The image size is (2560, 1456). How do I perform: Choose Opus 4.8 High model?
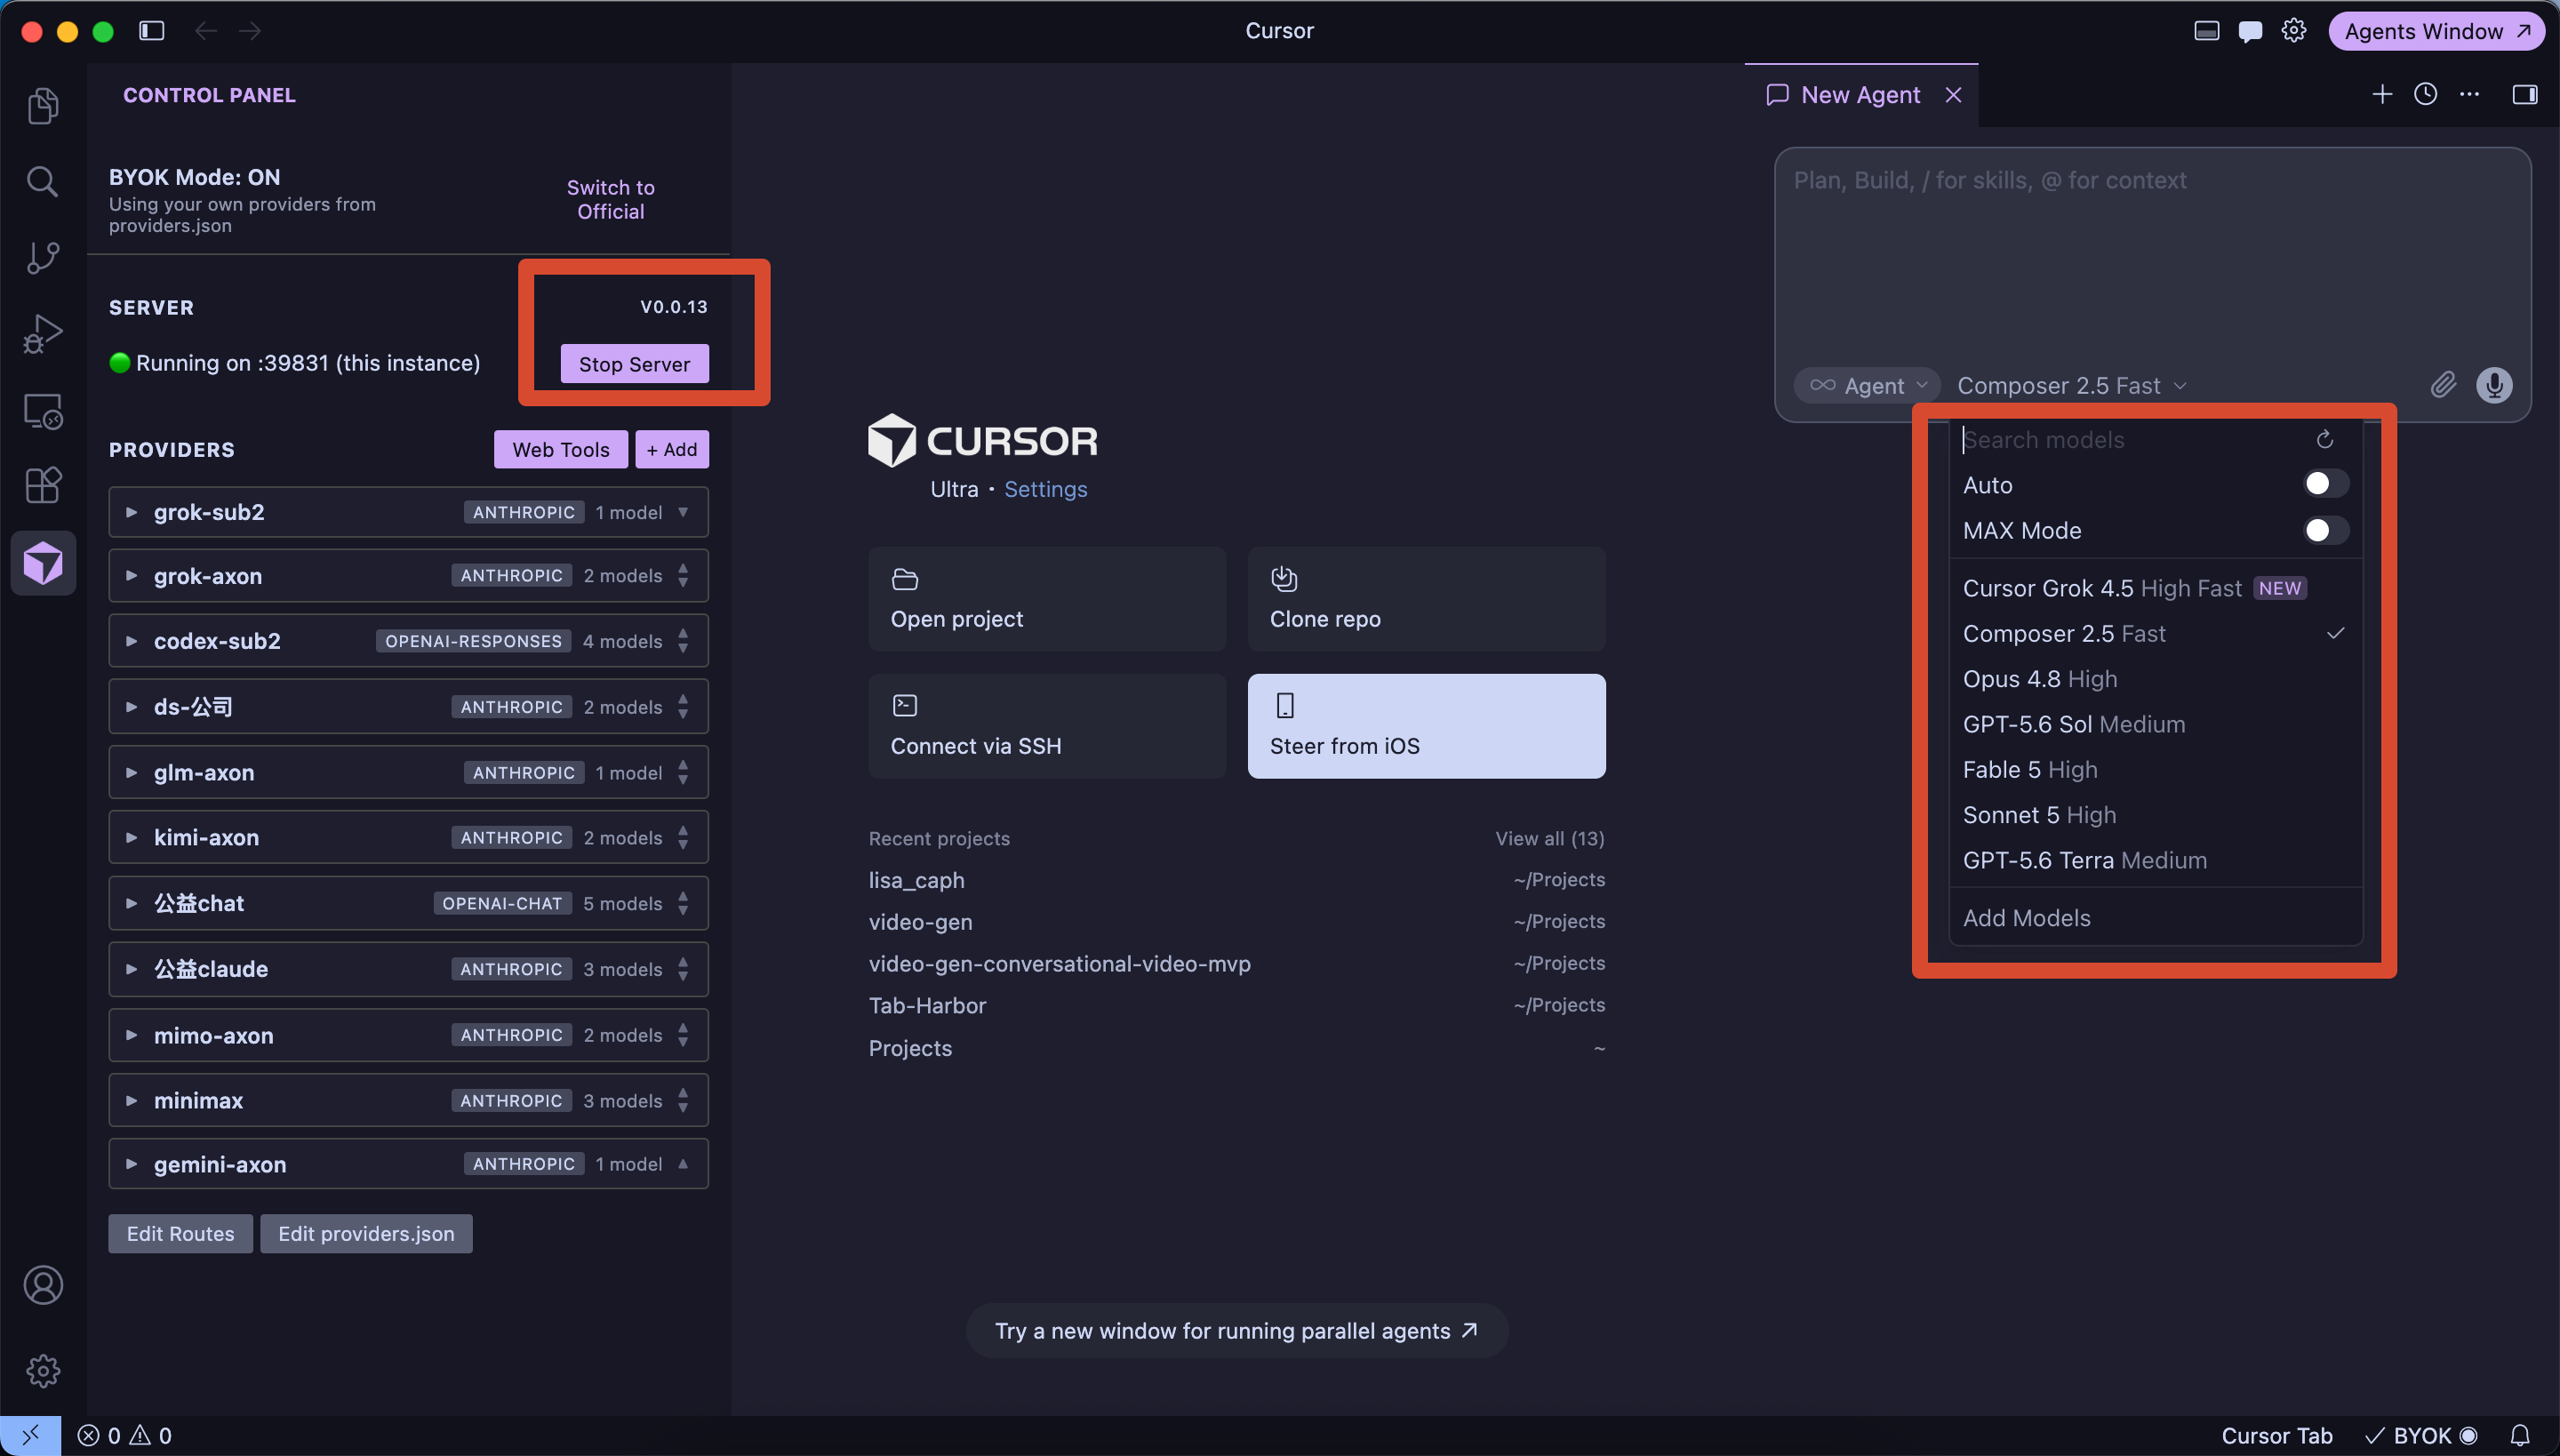click(2155, 678)
